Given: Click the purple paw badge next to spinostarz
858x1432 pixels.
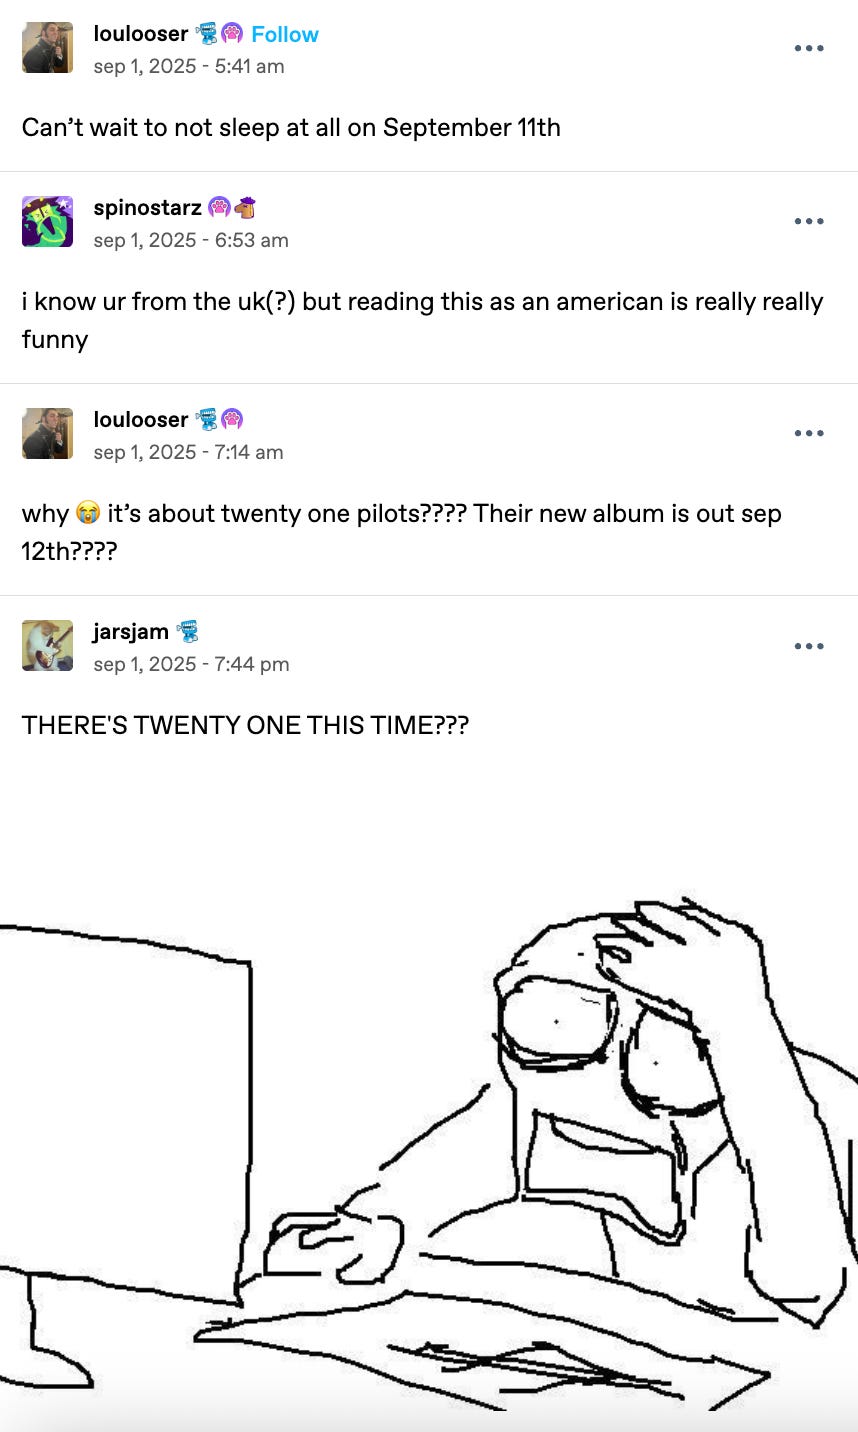Looking at the screenshot, I should point(219,208).
